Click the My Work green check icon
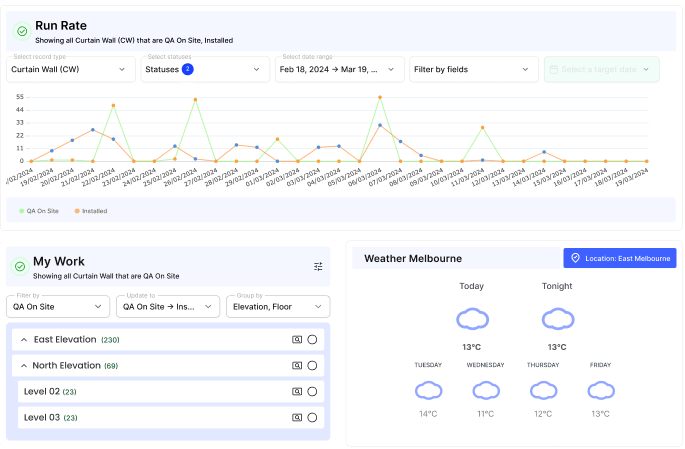 pos(20,266)
